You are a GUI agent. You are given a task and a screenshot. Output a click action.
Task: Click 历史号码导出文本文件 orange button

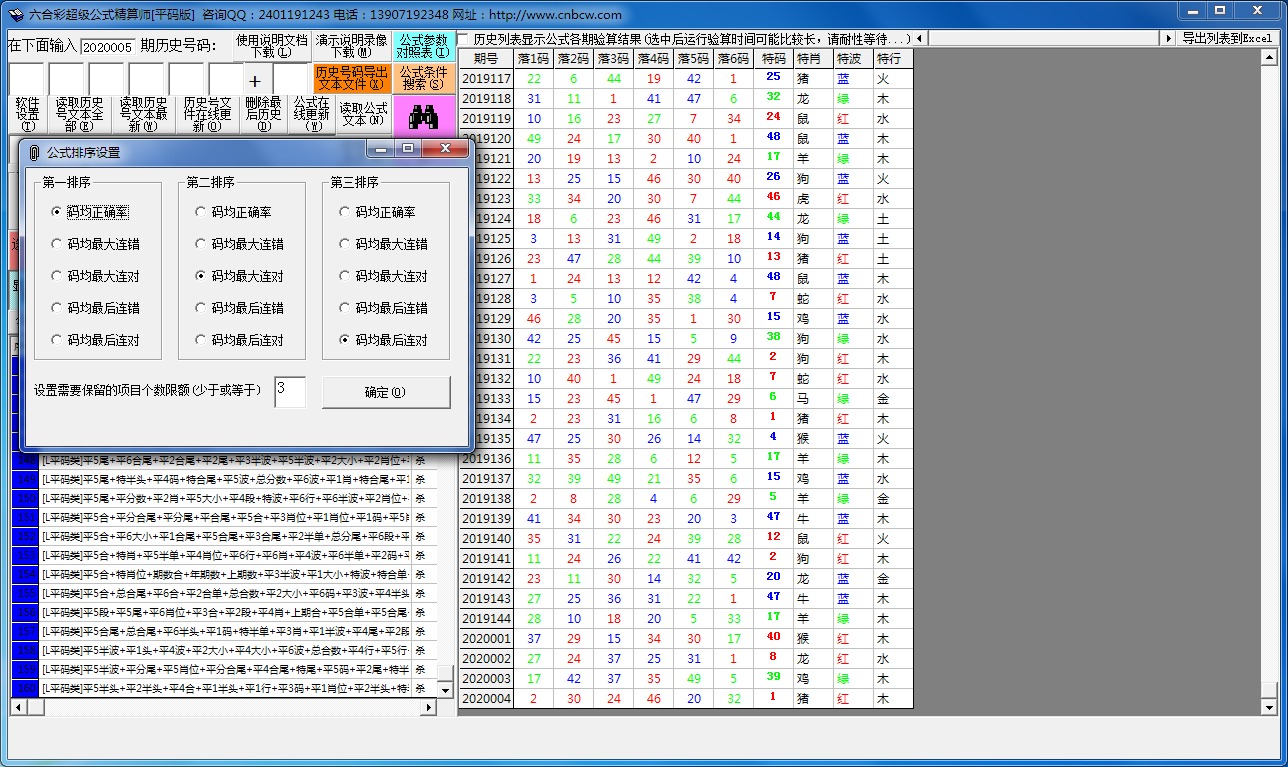(351, 78)
